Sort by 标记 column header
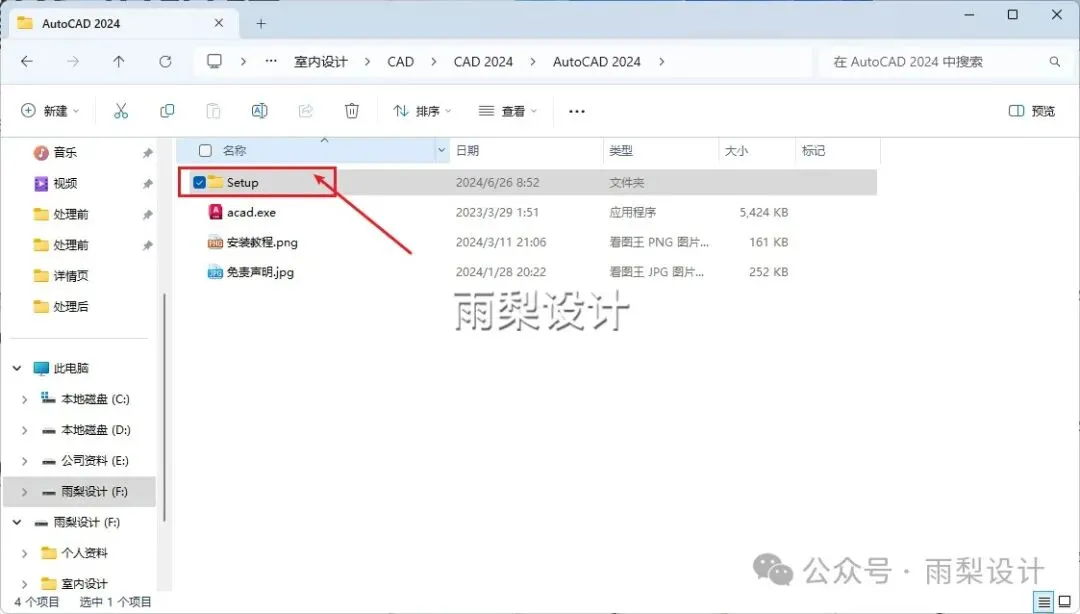This screenshot has width=1080, height=614. coord(838,150)
